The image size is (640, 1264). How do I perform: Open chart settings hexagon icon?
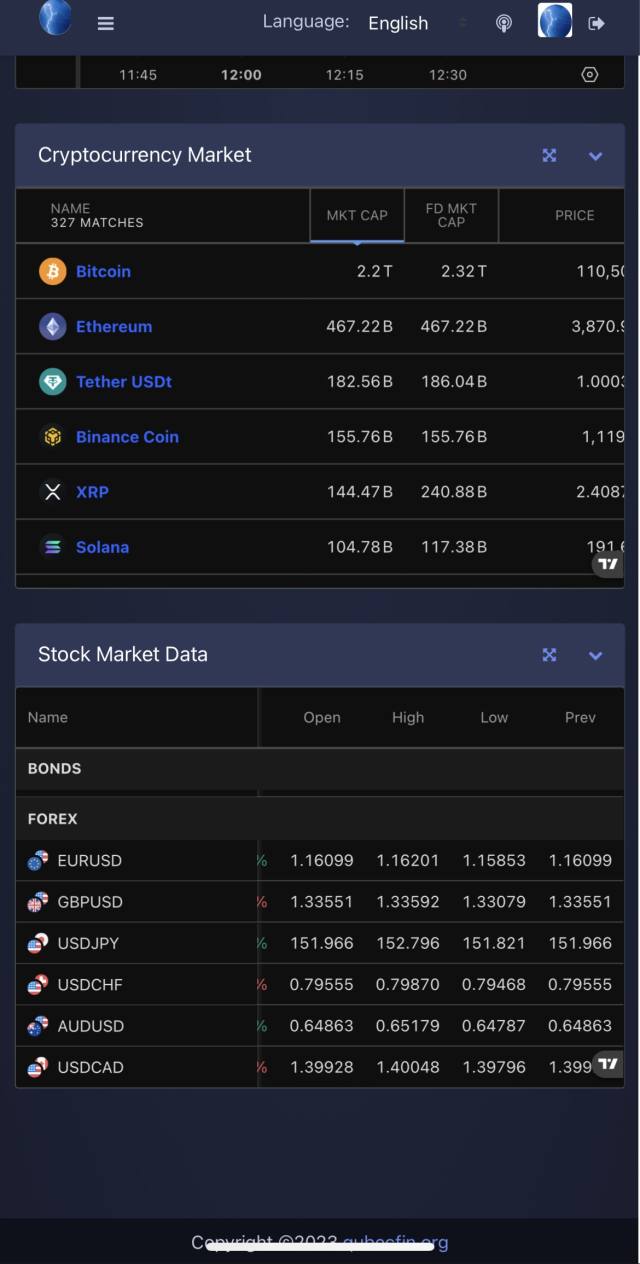point(590,75)
